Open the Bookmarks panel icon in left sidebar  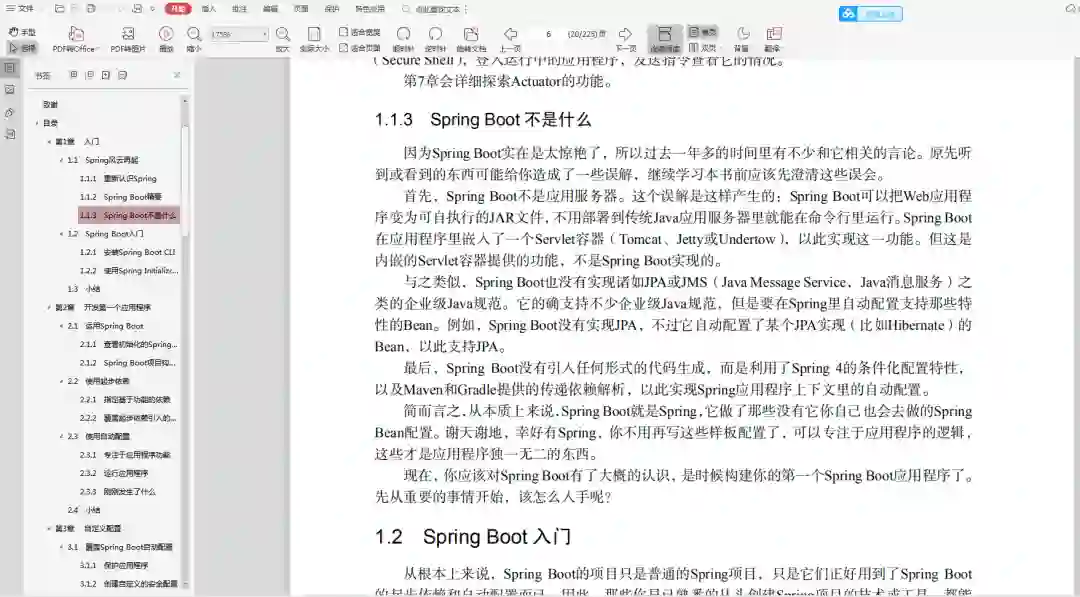click(x=10, y=68)
